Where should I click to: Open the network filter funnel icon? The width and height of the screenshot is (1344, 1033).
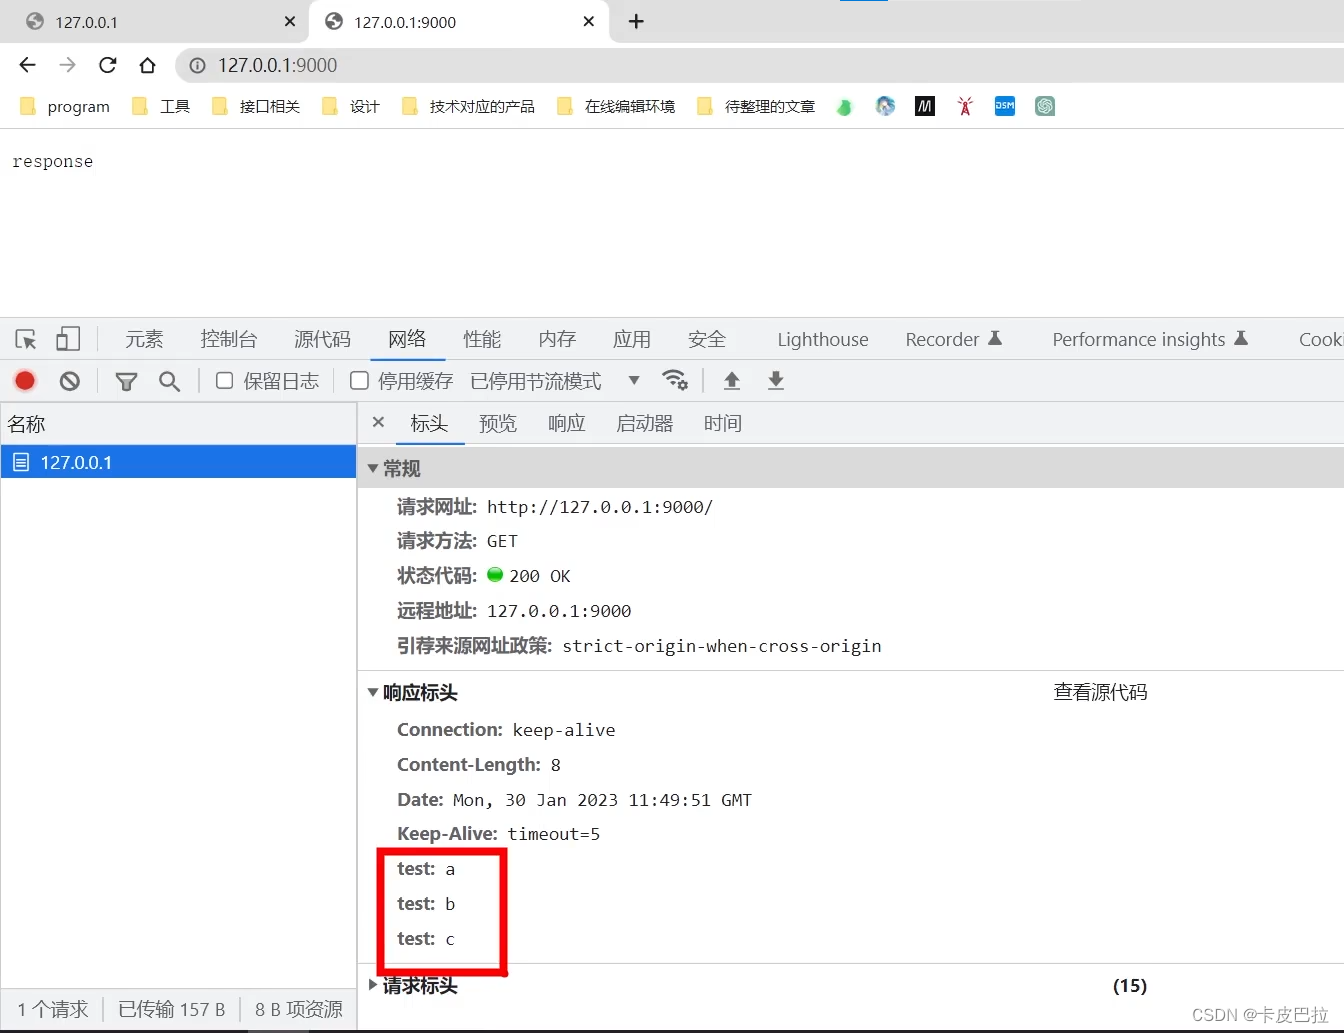126,381
